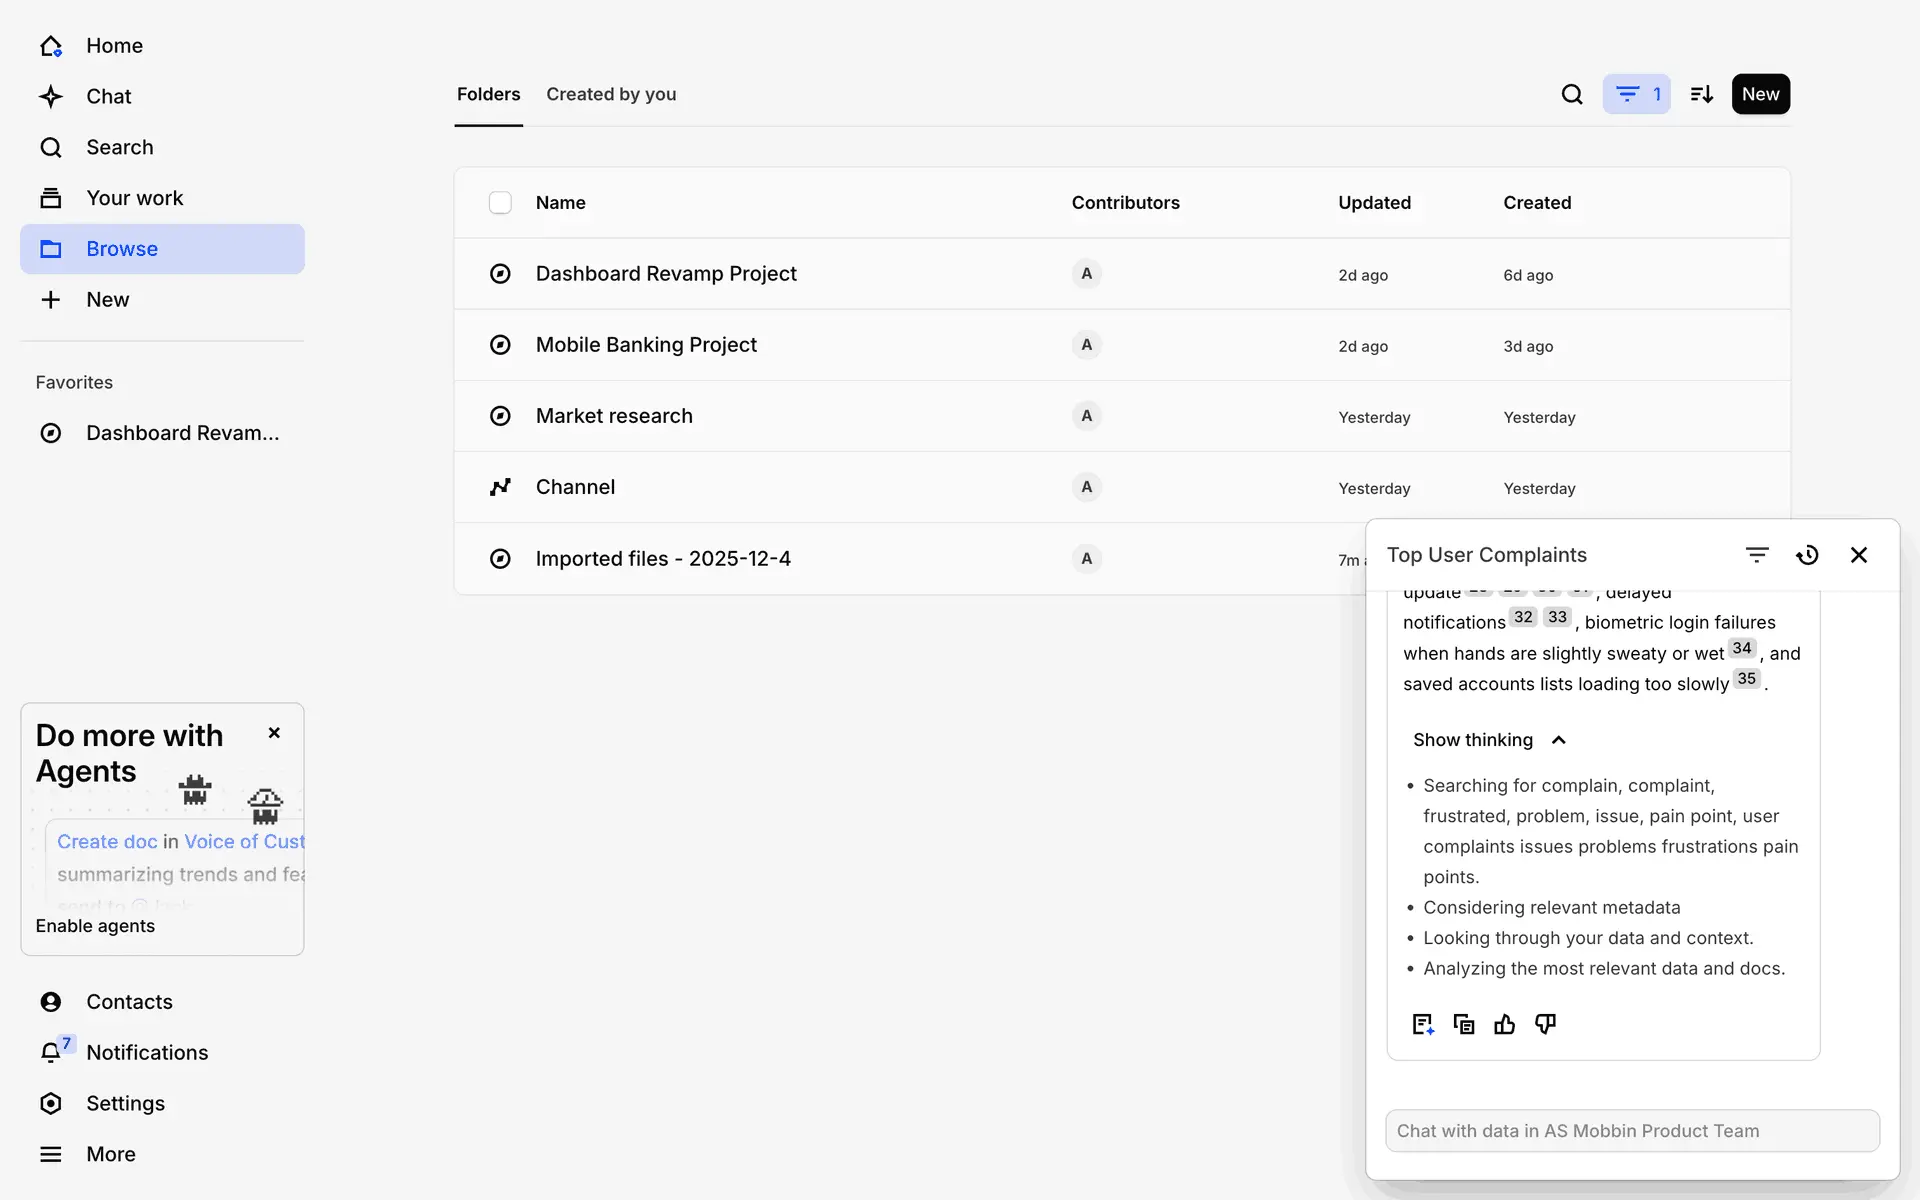
Task: Click the create doc from response icon
Action: pos(1422,1024)
